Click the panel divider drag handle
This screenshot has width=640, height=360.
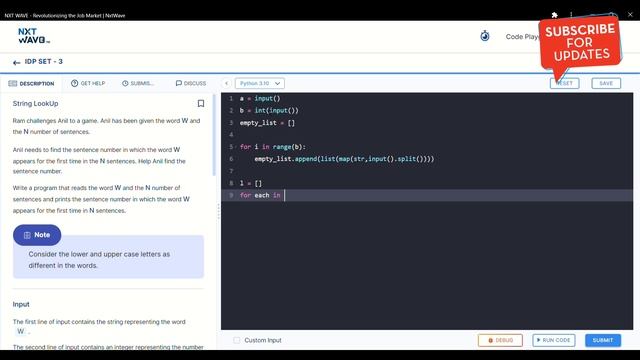coord(218,211)
